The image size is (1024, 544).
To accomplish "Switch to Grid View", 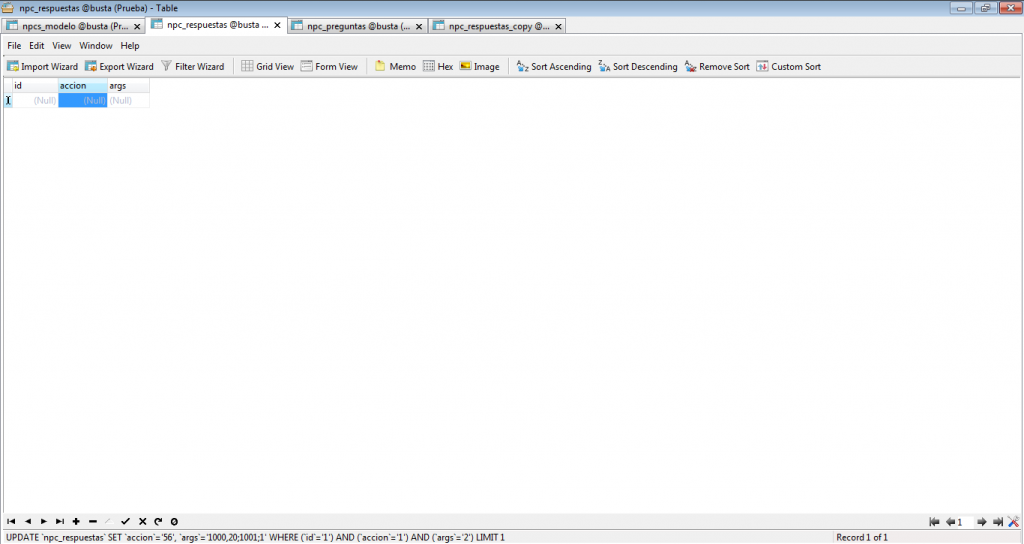I will point(268,67).
